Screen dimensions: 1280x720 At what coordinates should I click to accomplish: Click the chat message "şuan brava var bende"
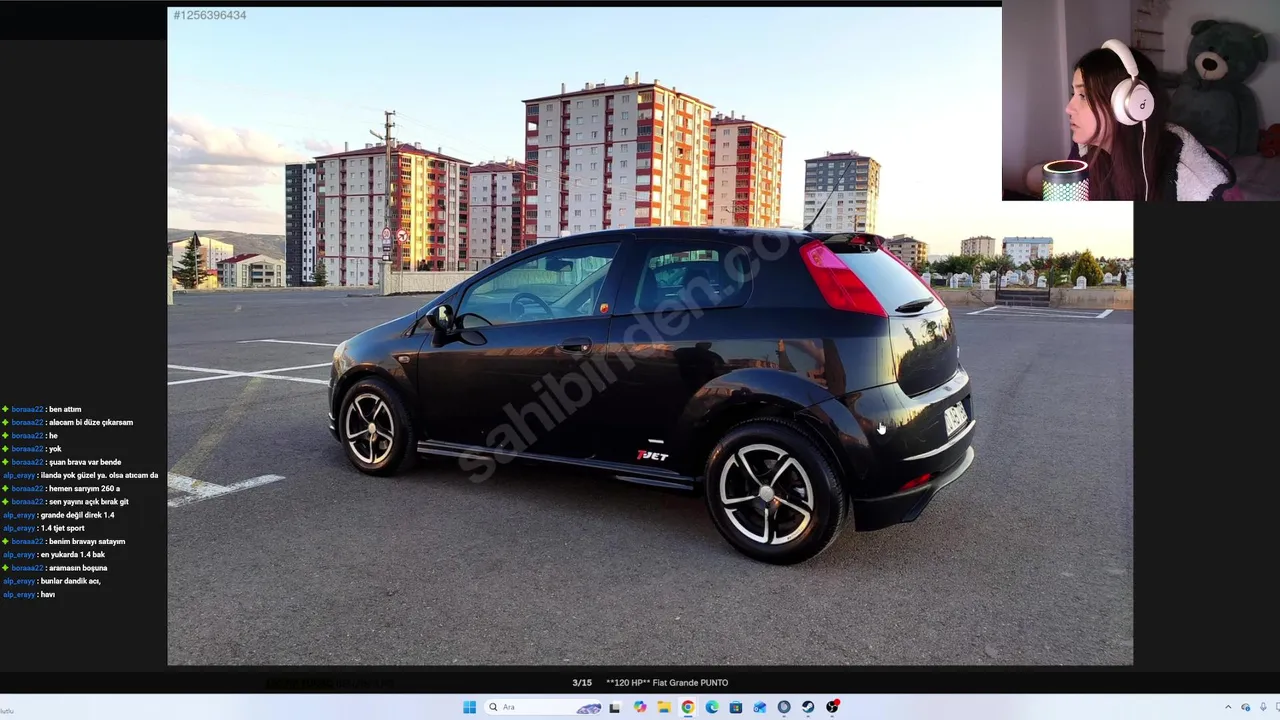(x=84, y=462)
